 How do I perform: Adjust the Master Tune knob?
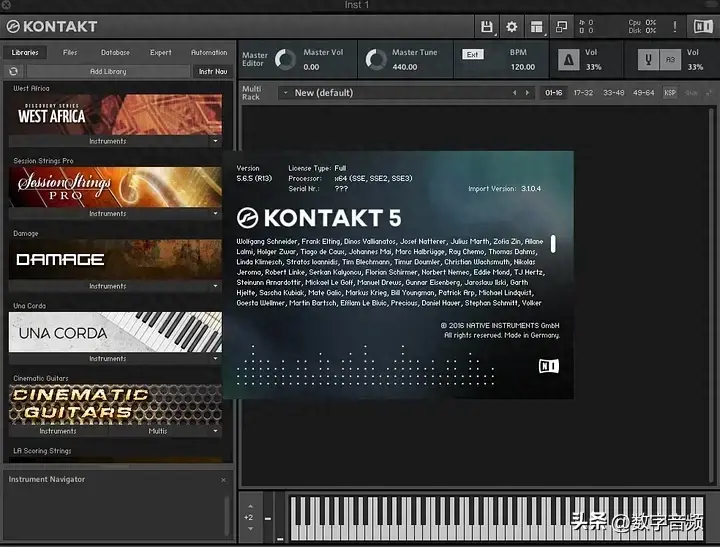376,60
